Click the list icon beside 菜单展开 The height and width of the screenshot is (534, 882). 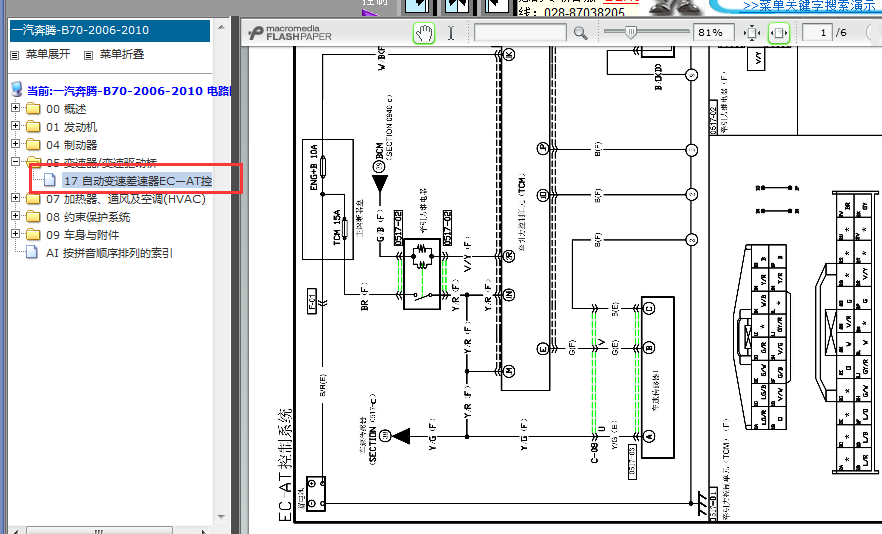(15, 55)
